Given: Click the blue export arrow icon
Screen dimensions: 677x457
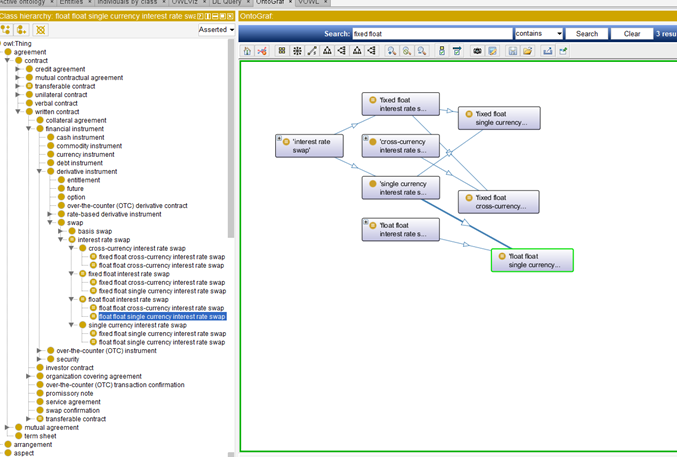Looking at the screenshot, I should pos(547,51).
